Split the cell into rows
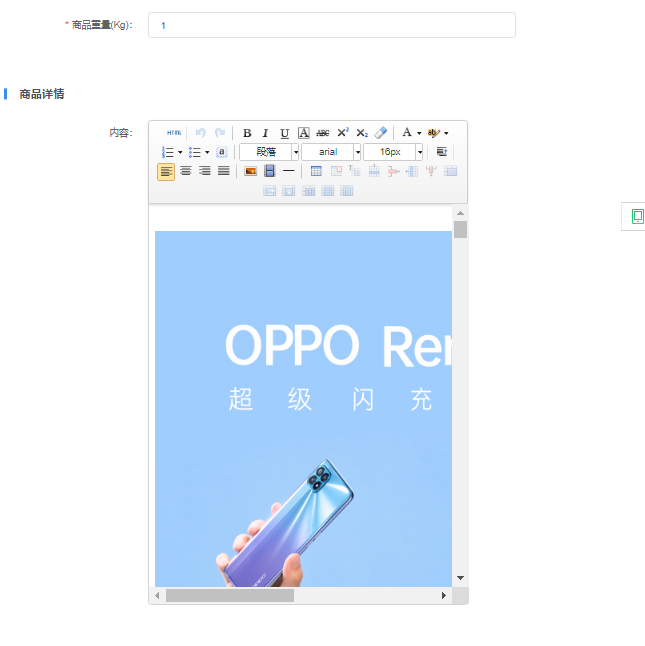Viewport: 645px width, 646px height. point(327,191)
